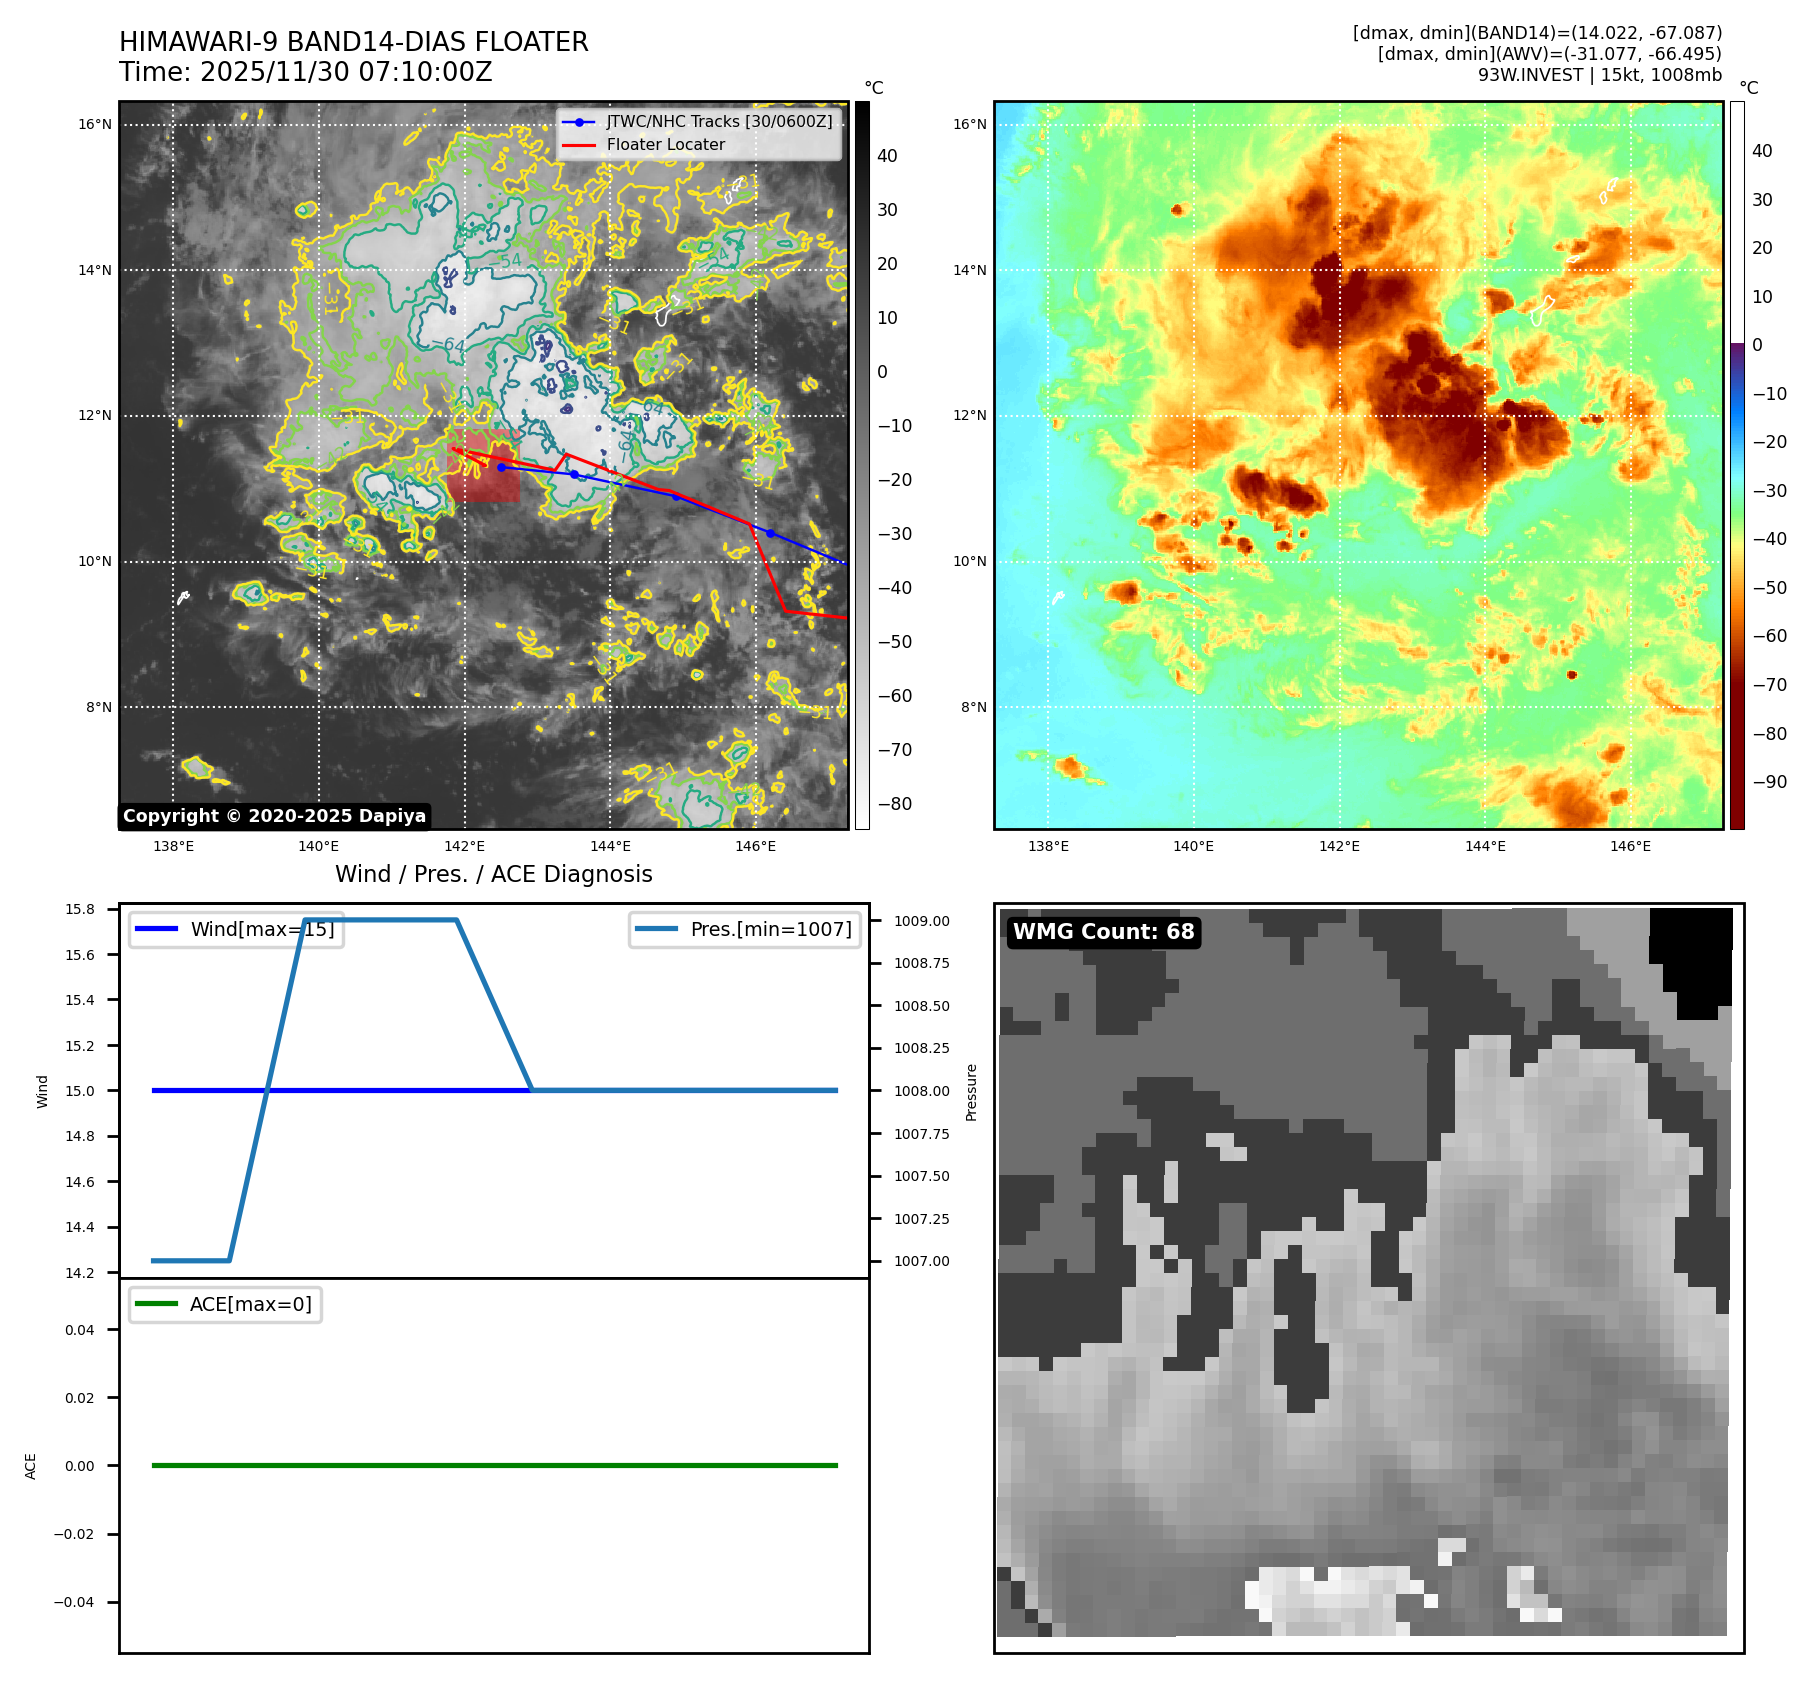Click the Dapiya copyright notice
Image resolution: width=1813 pixels, height=1690 pixels.
(275, 816)
